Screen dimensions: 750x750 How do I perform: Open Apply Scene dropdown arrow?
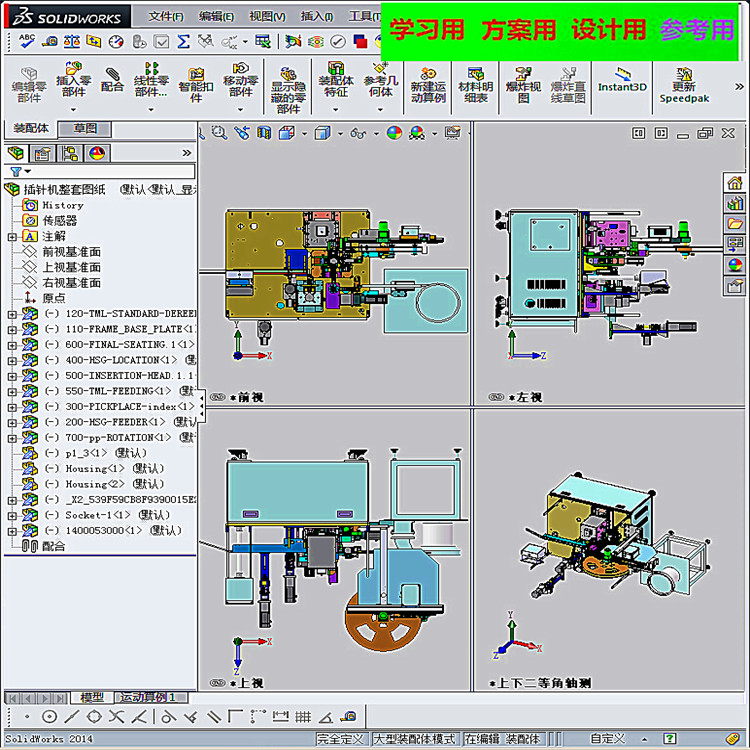click(x=434, y=134)
